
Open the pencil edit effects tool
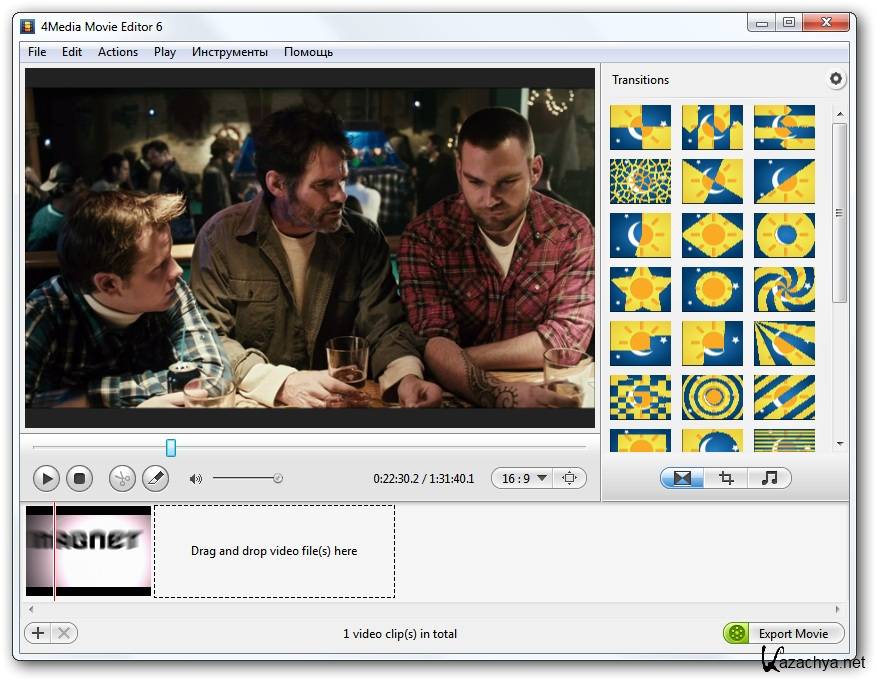tap(155, 478)
